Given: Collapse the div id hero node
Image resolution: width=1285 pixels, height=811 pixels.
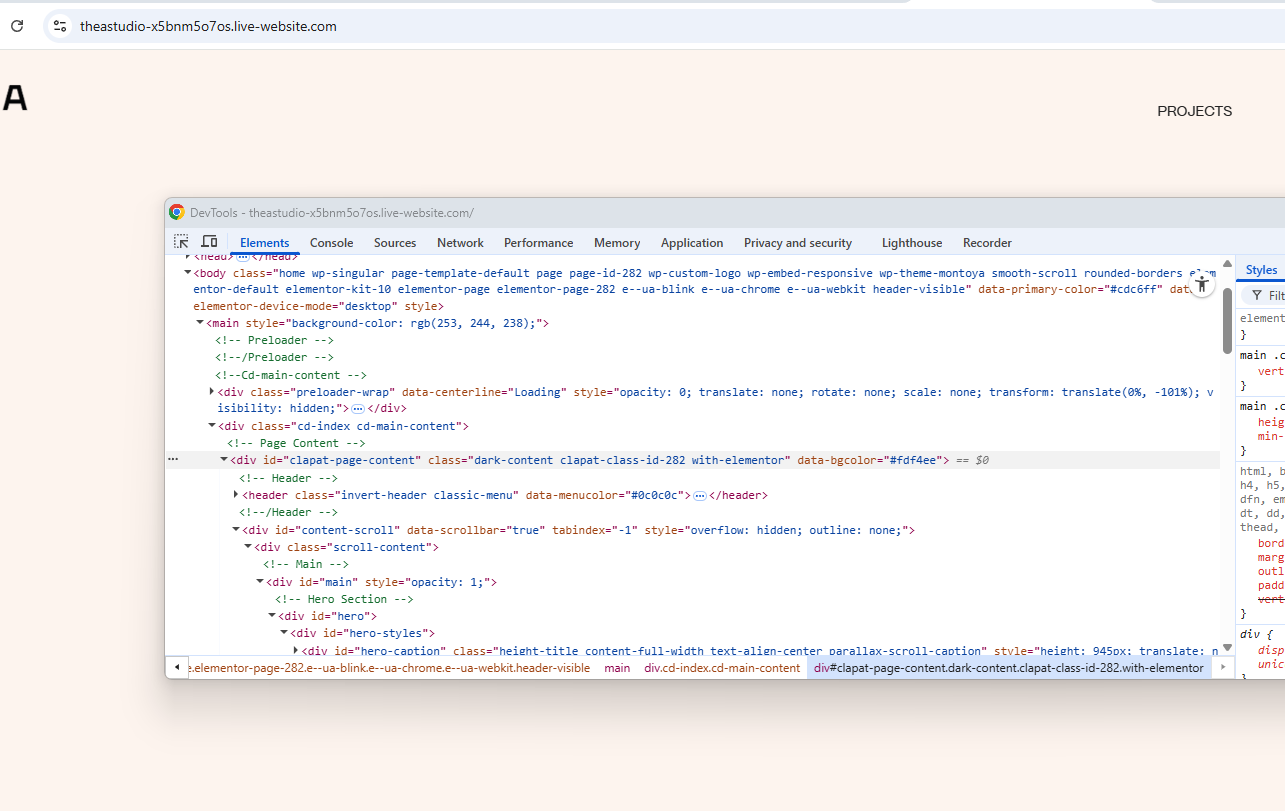Looking at the screenshot, I should [x=272, y=616].
